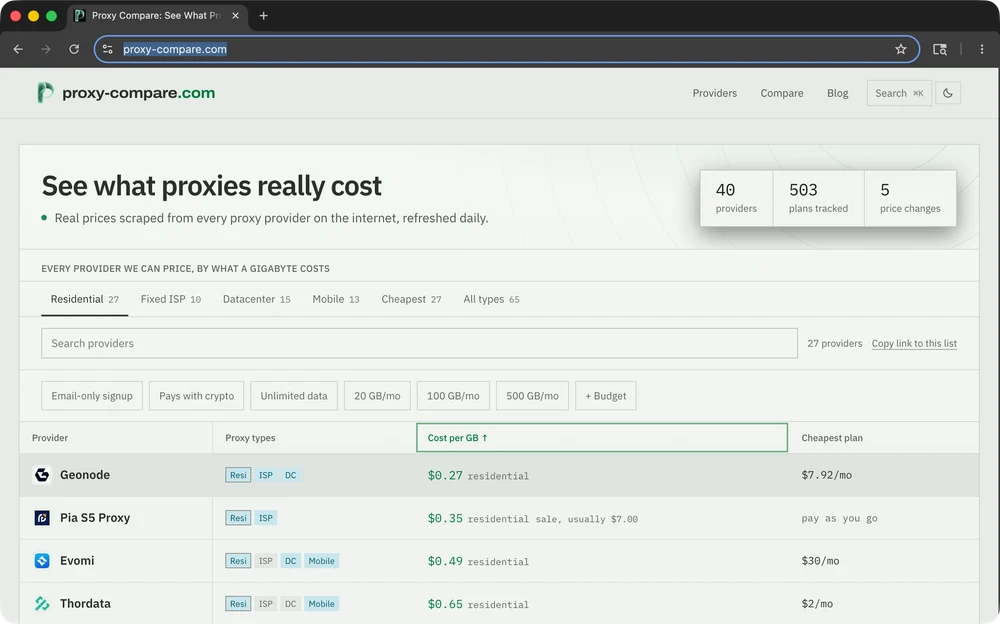This screenshot has width=1000, height=624.
Task: Switch to the Mobile 13 tab
Action: (x=335, y=299)
